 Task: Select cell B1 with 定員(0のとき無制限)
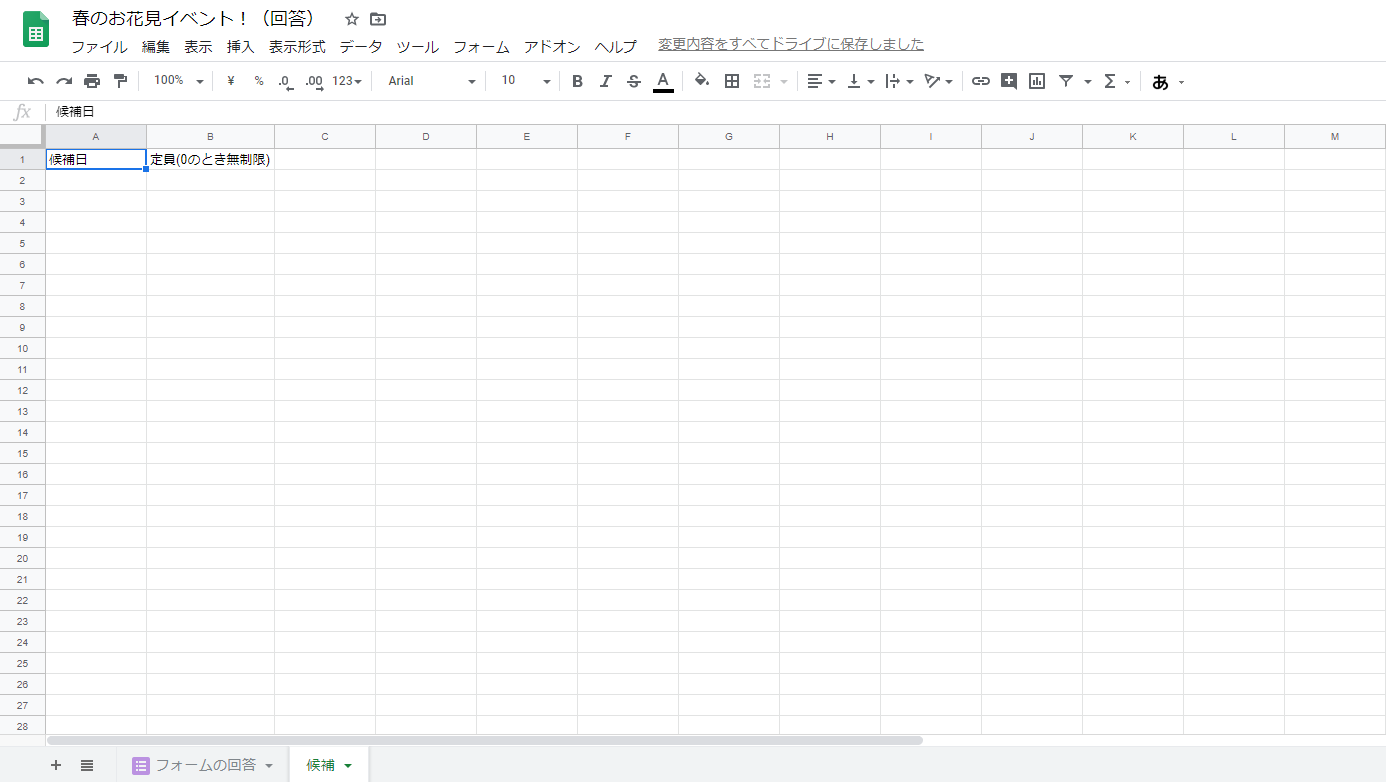(210, 159)
